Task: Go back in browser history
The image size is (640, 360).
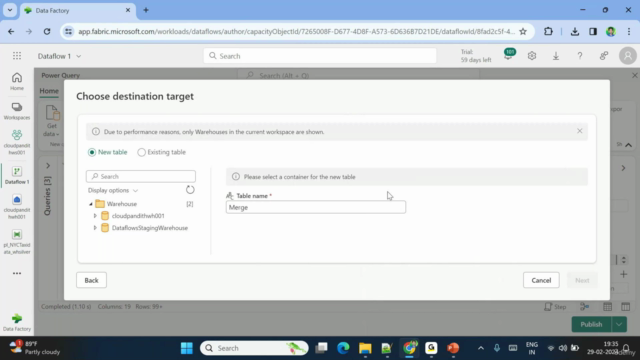Action: [11, 31]
